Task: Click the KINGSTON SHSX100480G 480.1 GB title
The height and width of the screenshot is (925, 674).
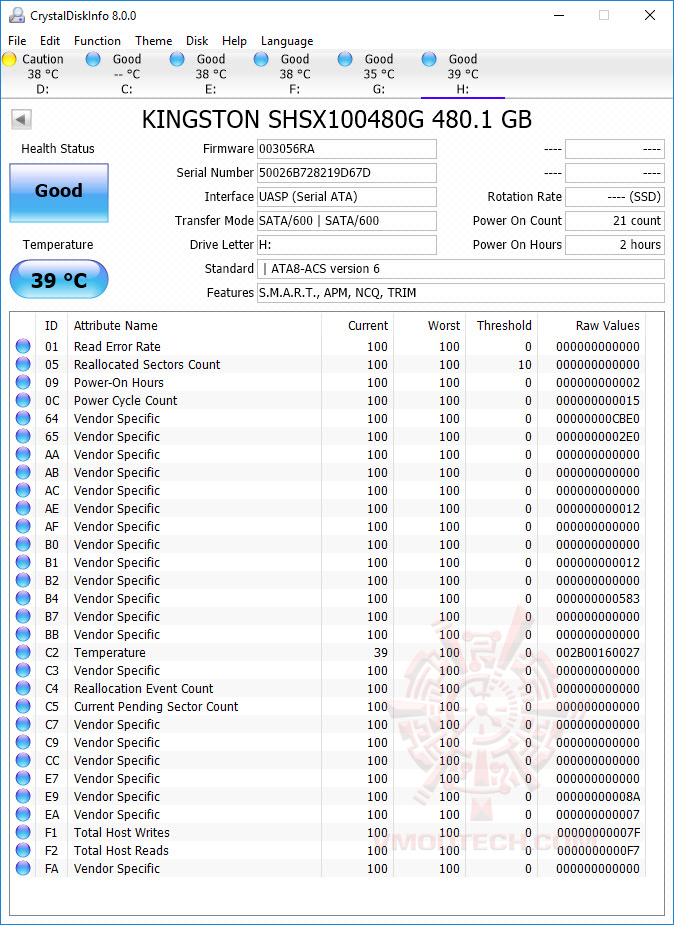Action: (337, 120)
